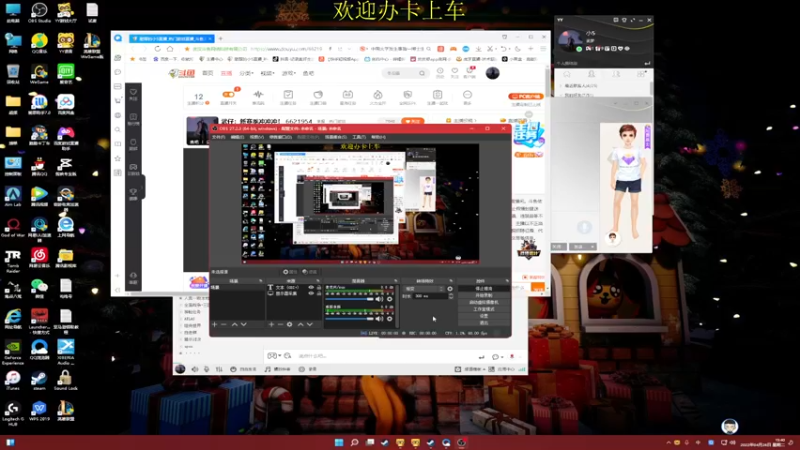Image resolution: width=800 pixels, height=450 pixels.
Task: Open taskbar search icon
Action: (x=354, y=442)
